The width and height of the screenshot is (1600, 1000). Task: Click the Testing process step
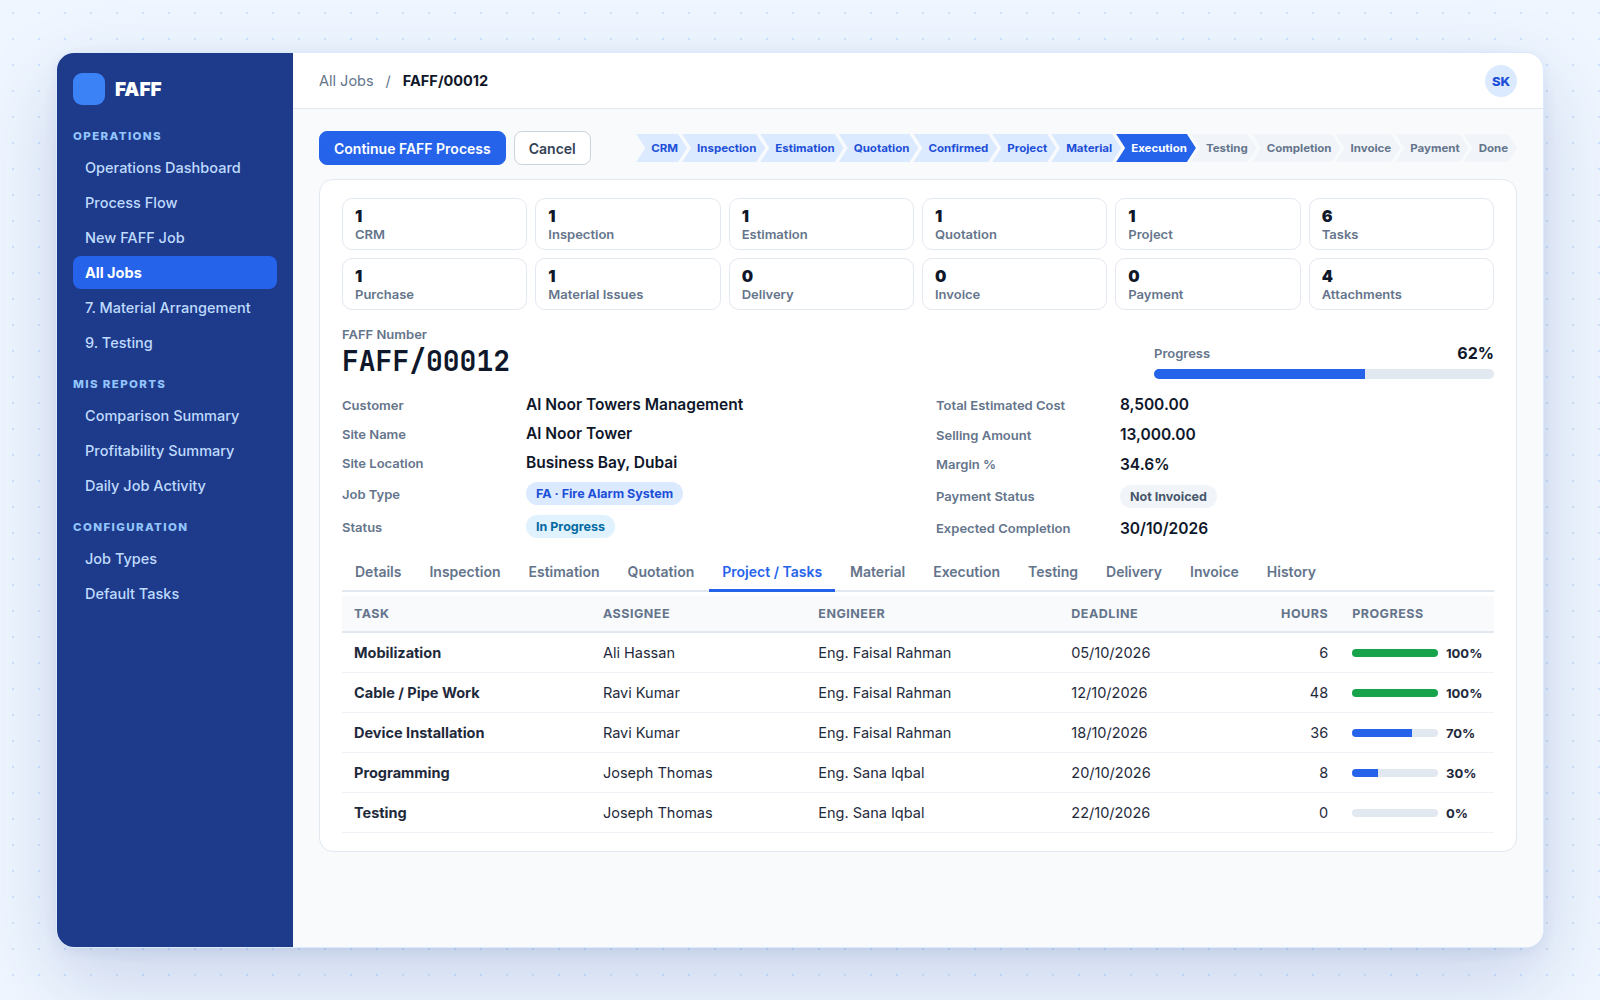click(1226, 148)
